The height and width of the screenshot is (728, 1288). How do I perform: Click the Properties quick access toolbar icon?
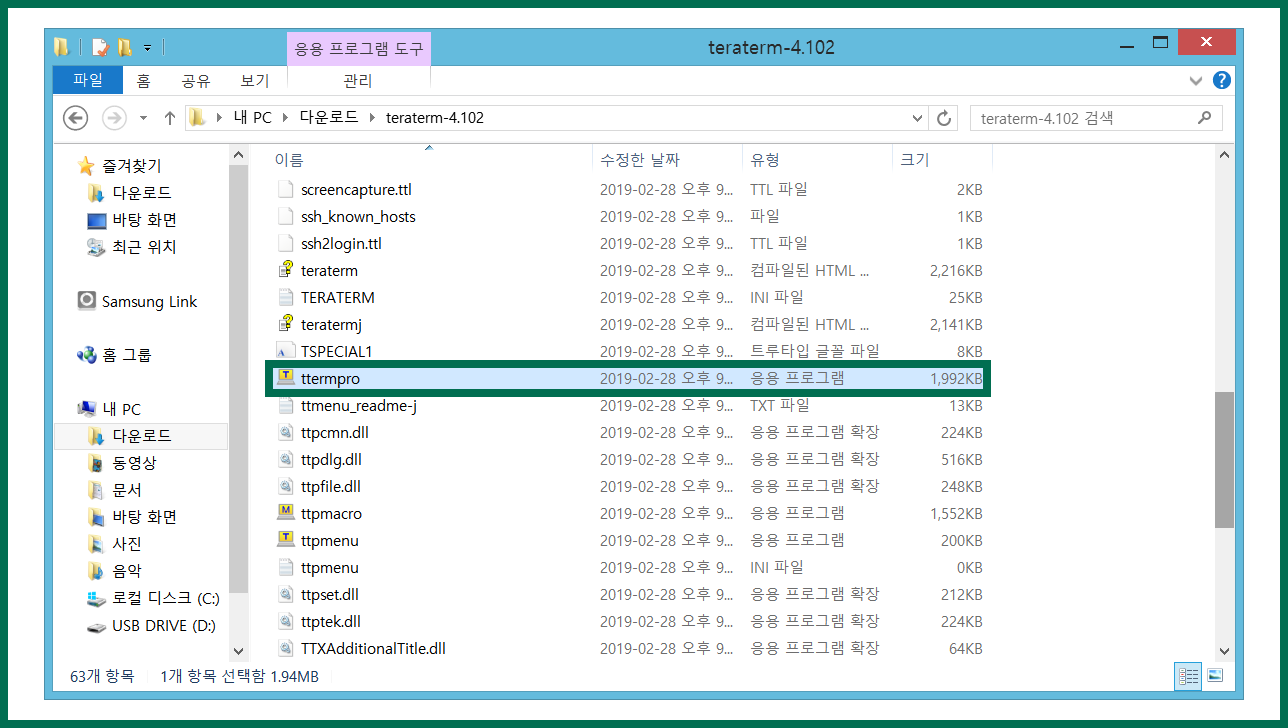tap(100, 47)
